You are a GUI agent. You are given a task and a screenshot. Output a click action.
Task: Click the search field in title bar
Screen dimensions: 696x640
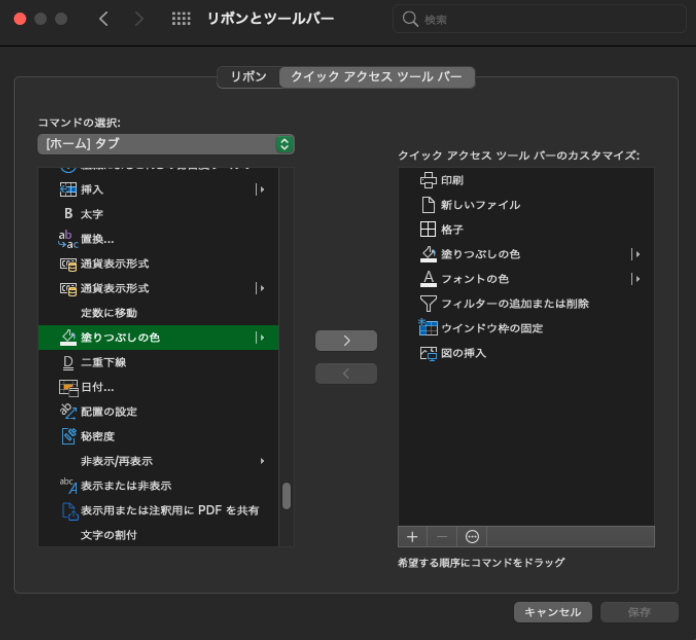tap(540, 19)
